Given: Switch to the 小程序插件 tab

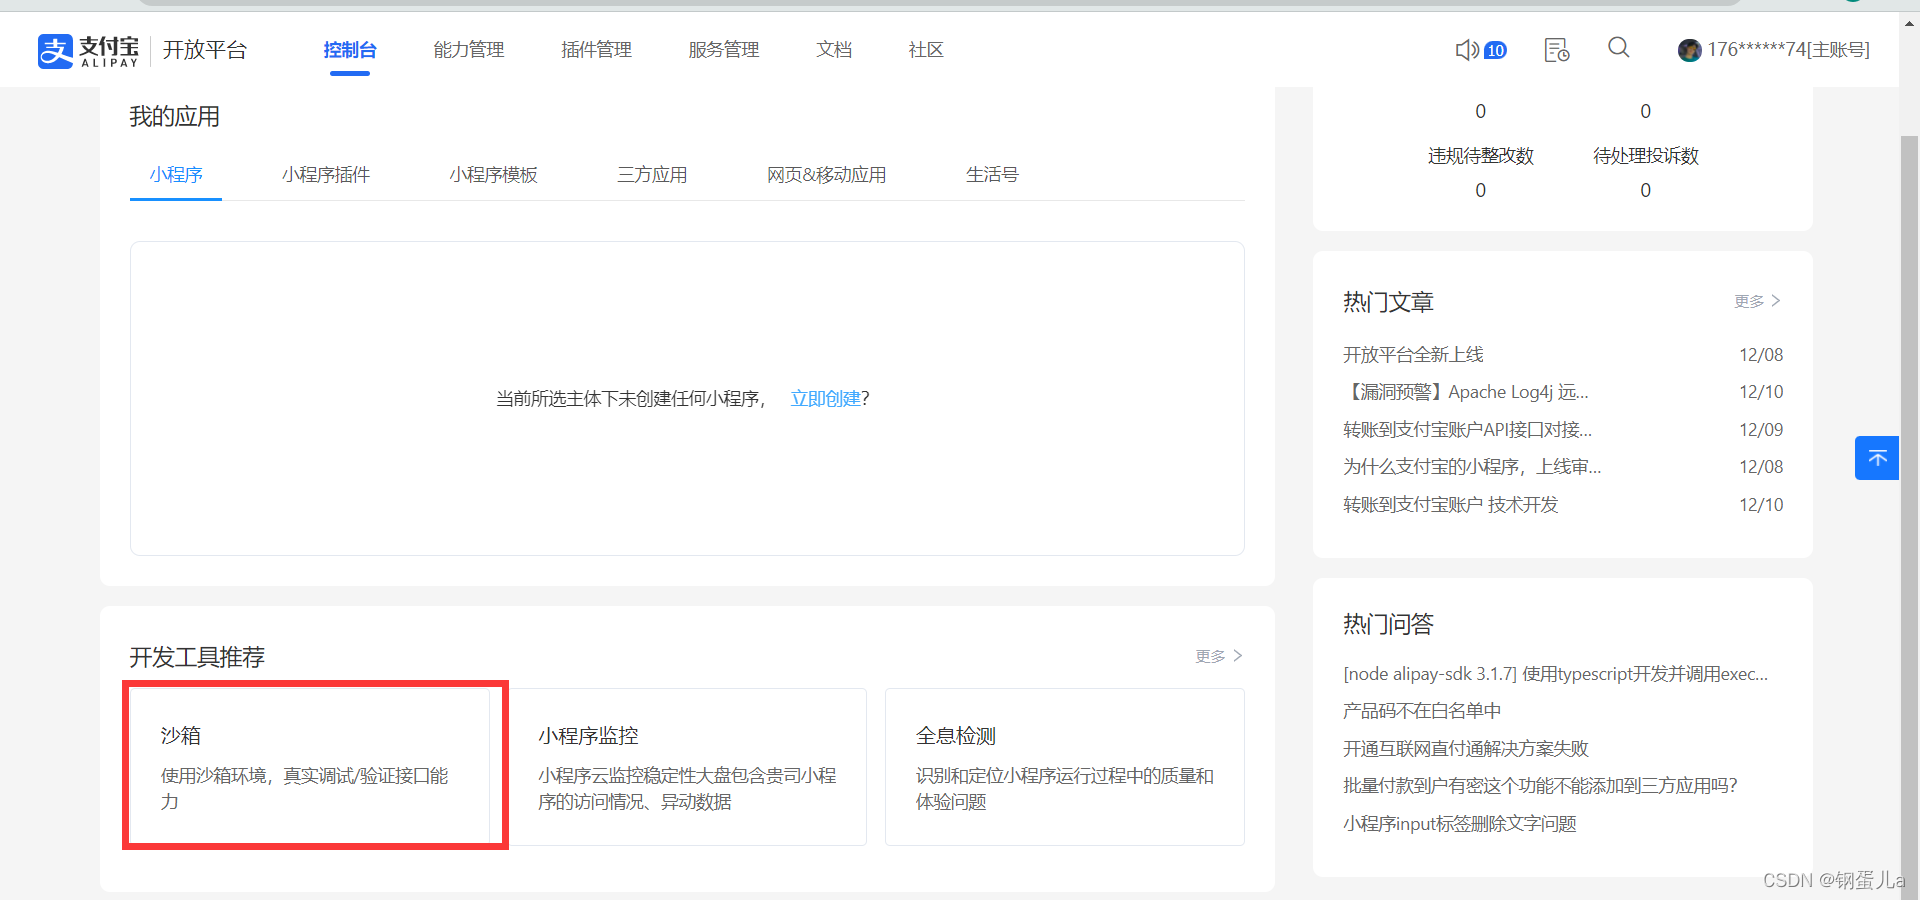Looking at the screenshot, I should point(326,175).
